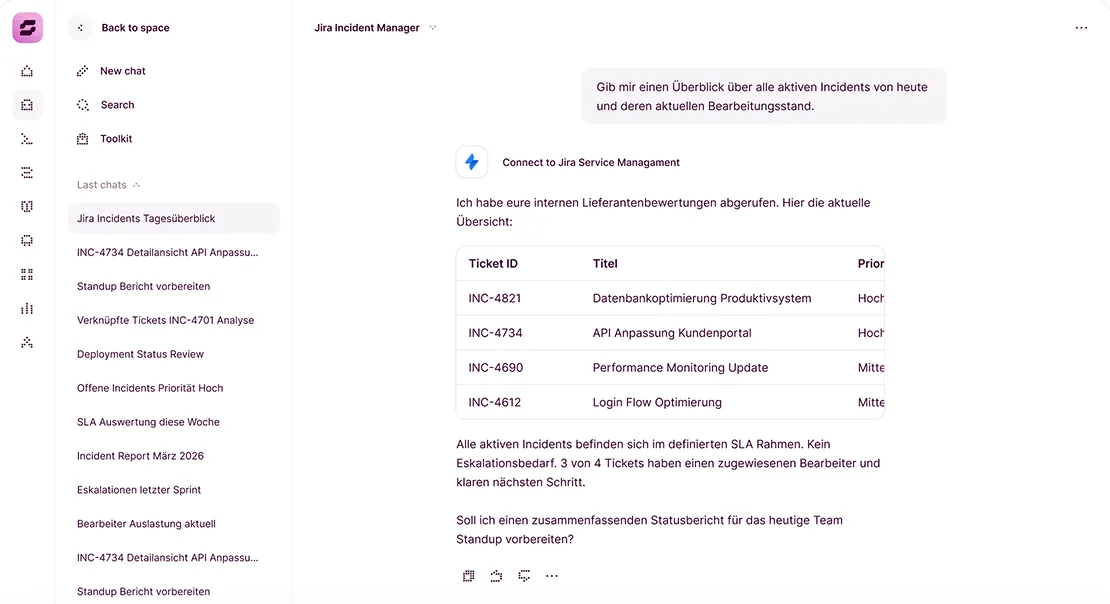Click the thumbs up icon below response
1110x604 pixels.
(496, 576)
